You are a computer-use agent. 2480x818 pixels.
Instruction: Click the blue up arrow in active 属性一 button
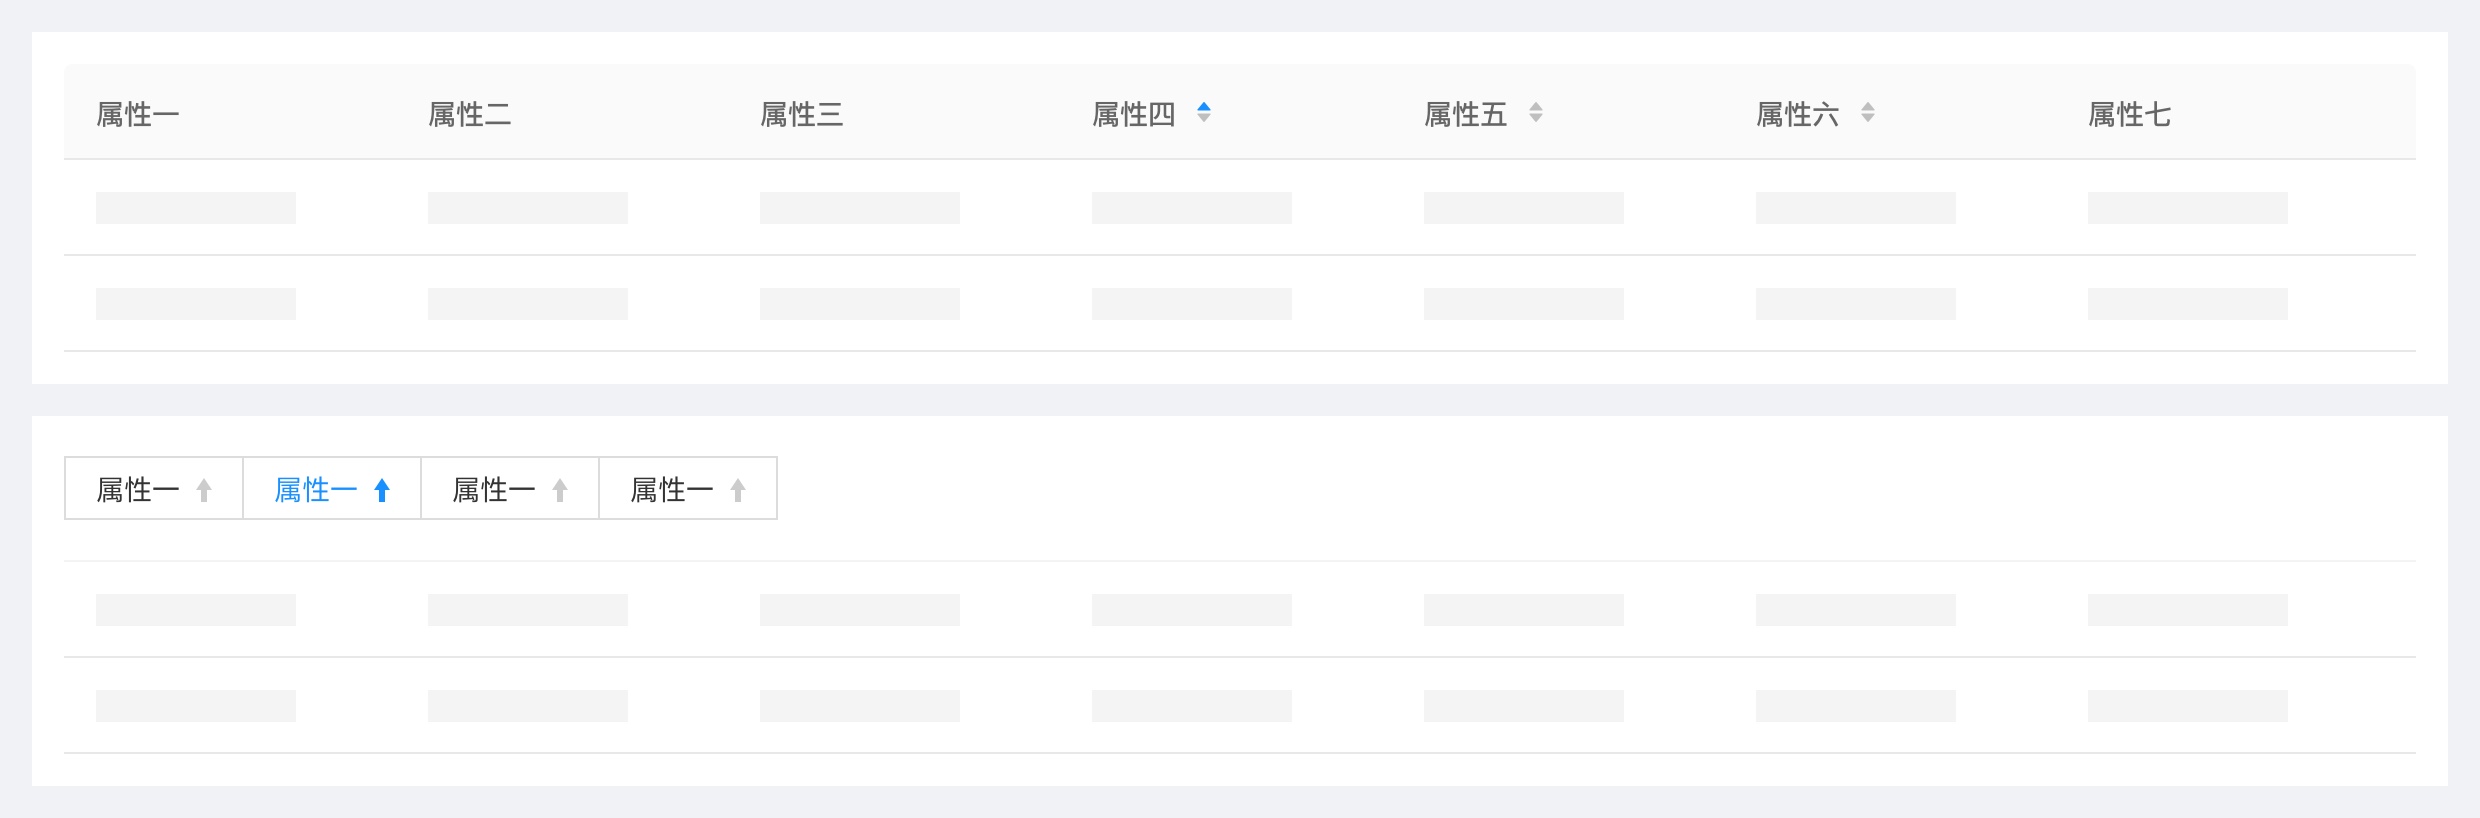[382, 490]
